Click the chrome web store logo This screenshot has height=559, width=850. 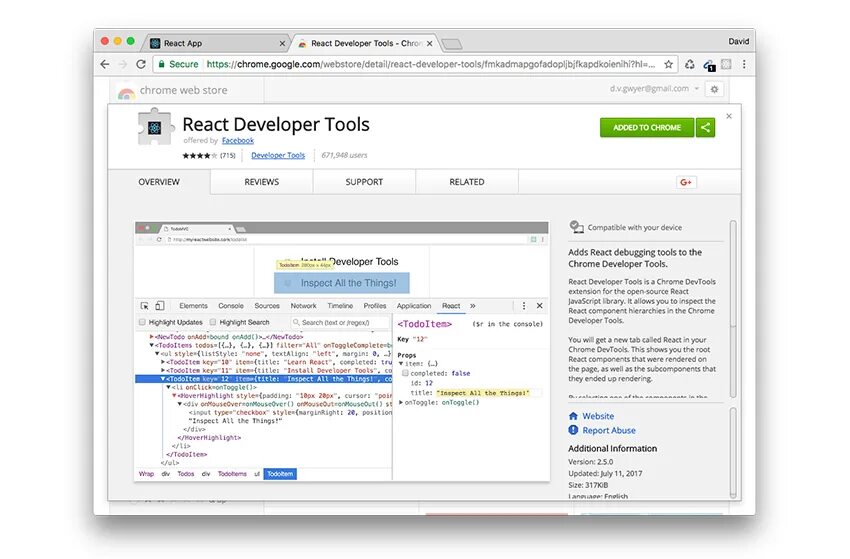(126, 93)
